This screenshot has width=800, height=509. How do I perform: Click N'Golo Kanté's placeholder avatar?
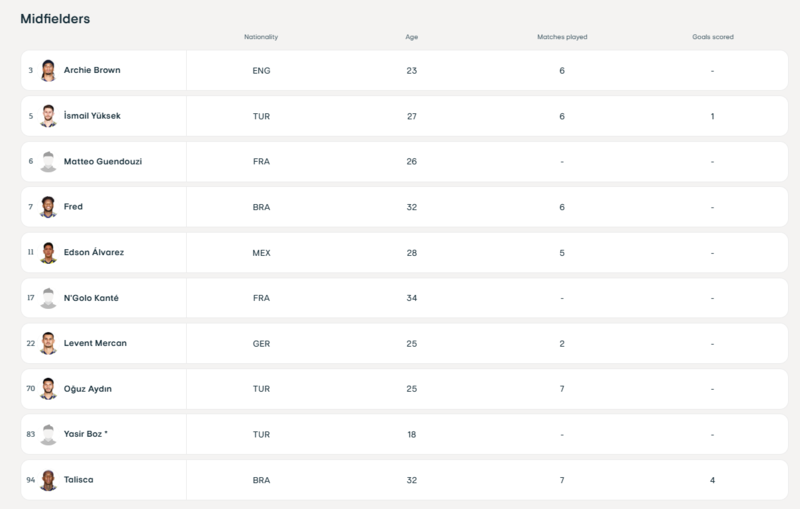[x=48, y=298]
